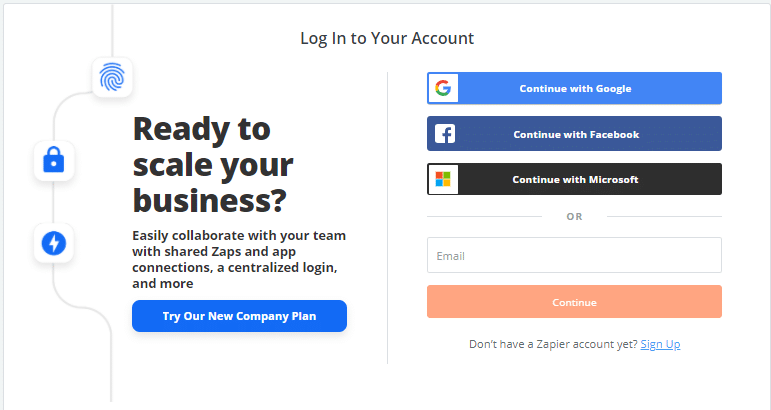This screenshot has width=771, height=410.
Task: Click the OR divider label
Action: click(574, 216)
